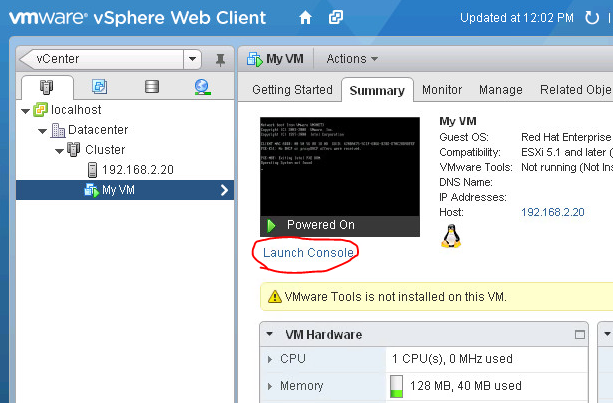Switch to VMs and Templates inventory tab
Image resolution: width=613 pixels, height=403 pixels.
coord(99,86)
